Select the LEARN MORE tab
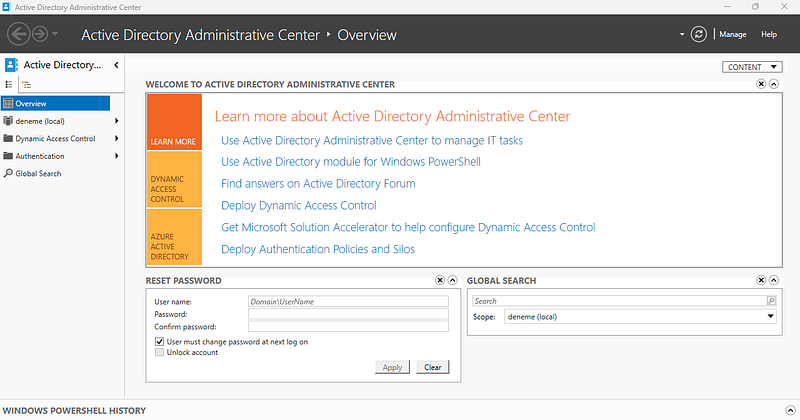 tap(174, 122)
